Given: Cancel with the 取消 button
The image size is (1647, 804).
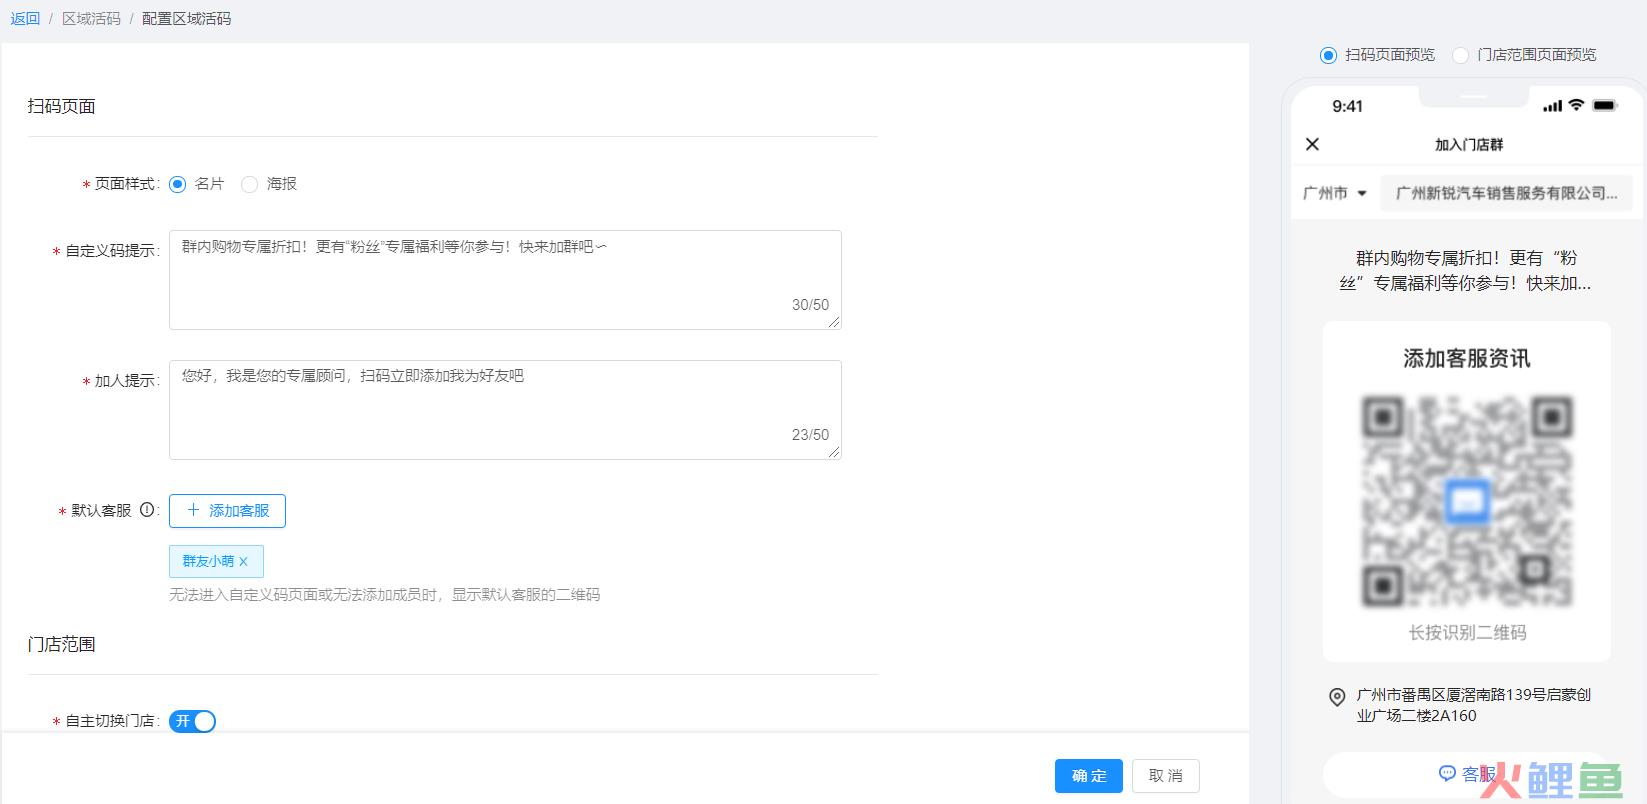Looking at the screenshot, I should [x=1166, y=776].
